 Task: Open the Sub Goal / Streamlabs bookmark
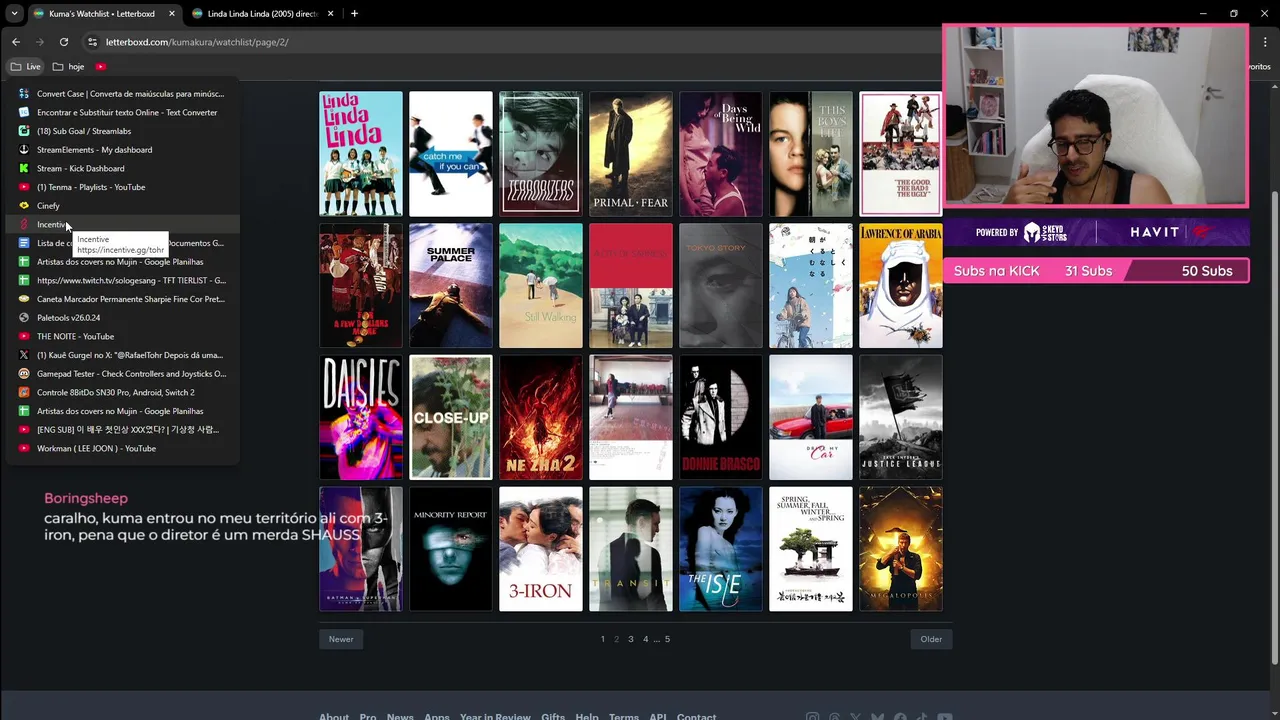(122, 131)
